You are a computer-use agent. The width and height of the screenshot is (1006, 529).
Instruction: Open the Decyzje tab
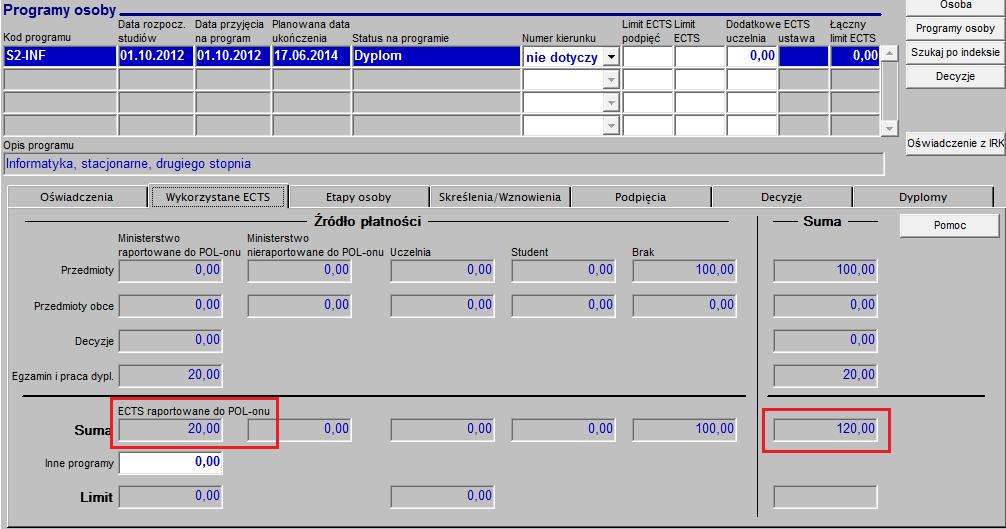point(781,197)
